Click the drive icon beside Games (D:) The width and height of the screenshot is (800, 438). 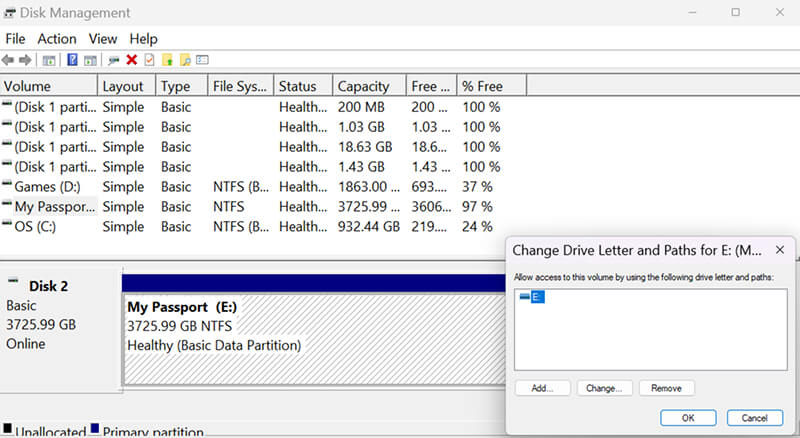[x=7, y=183]
